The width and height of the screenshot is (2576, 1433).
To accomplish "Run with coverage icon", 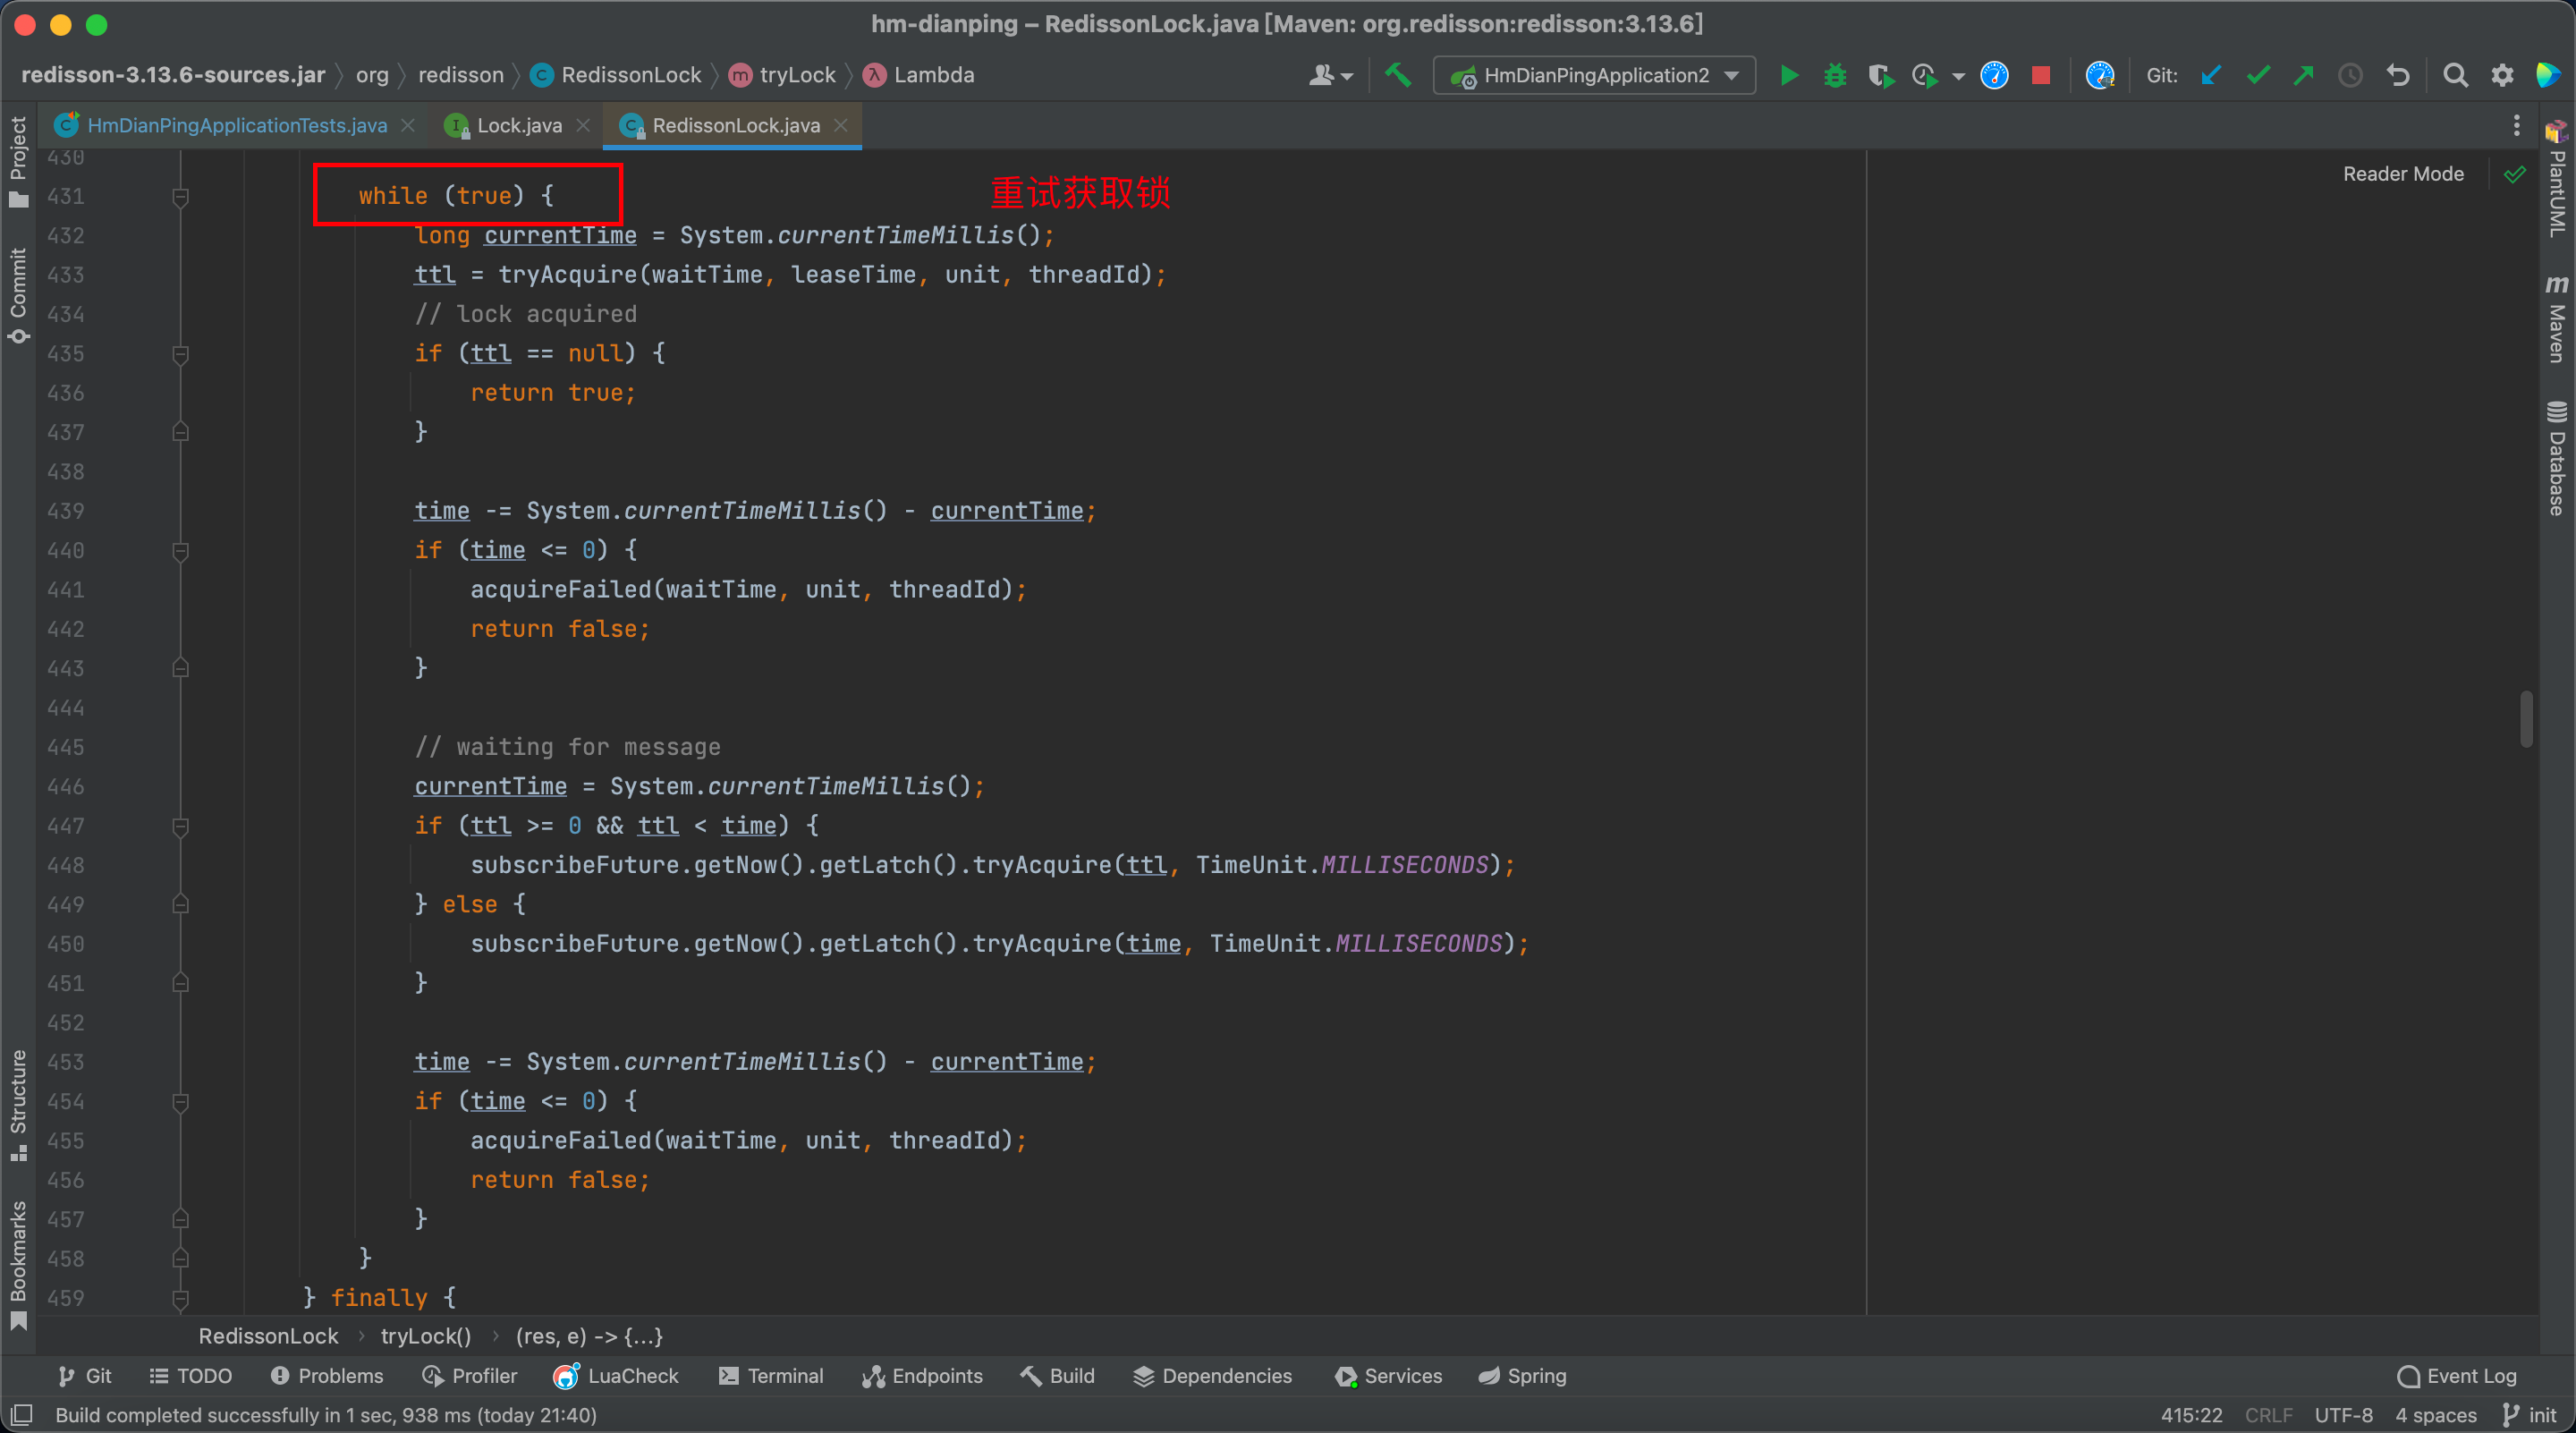I will [x=1881, y=75].
